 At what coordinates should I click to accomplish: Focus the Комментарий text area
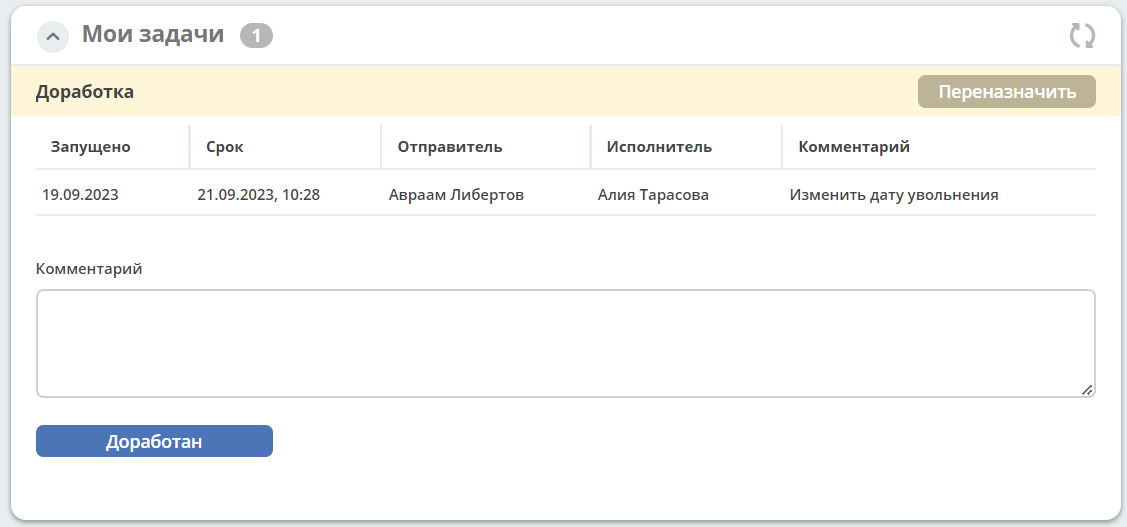[x=566, y=344]
